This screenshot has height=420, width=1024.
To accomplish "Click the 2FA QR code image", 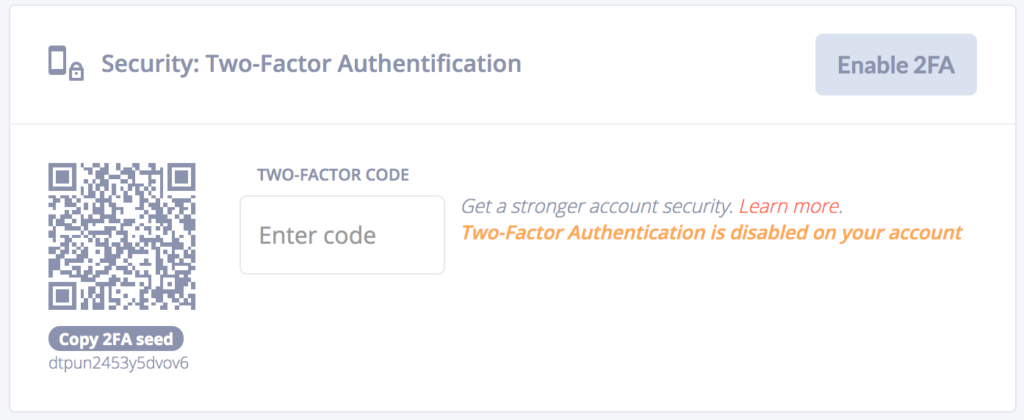I will pos(122,236).
